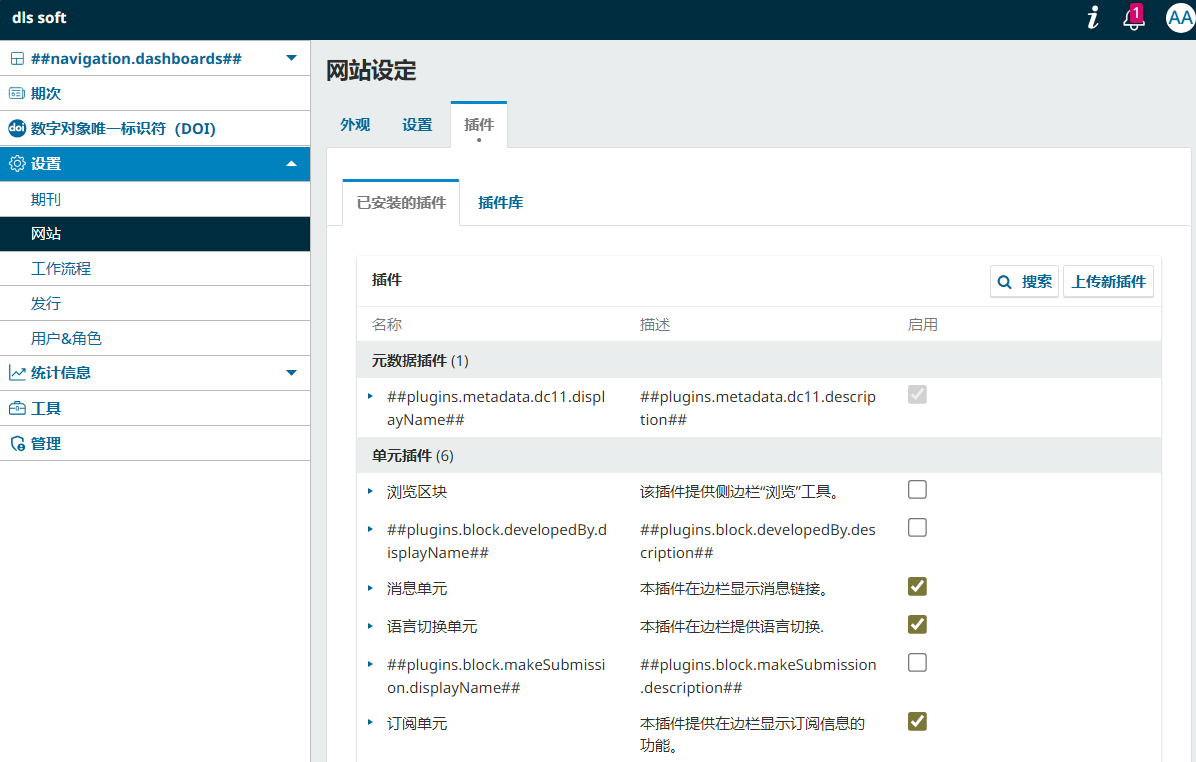Collapse the 设置 menu arrow
The image size is (1196, 762).
tap(291, 163)
